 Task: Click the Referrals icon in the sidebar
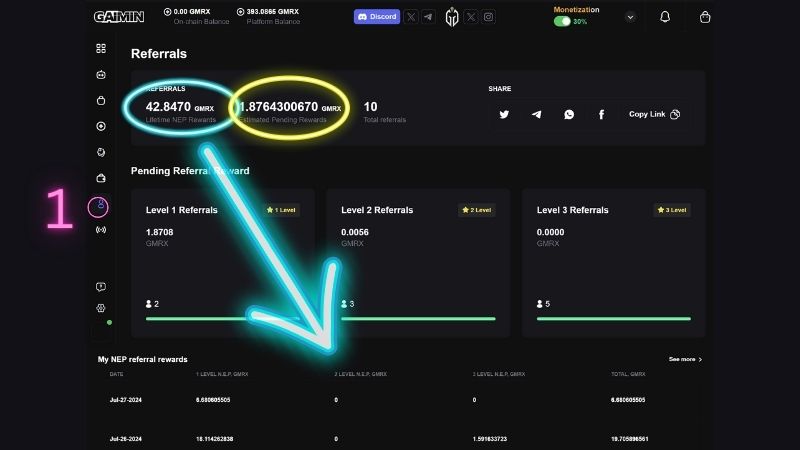[x=101, y=205]
